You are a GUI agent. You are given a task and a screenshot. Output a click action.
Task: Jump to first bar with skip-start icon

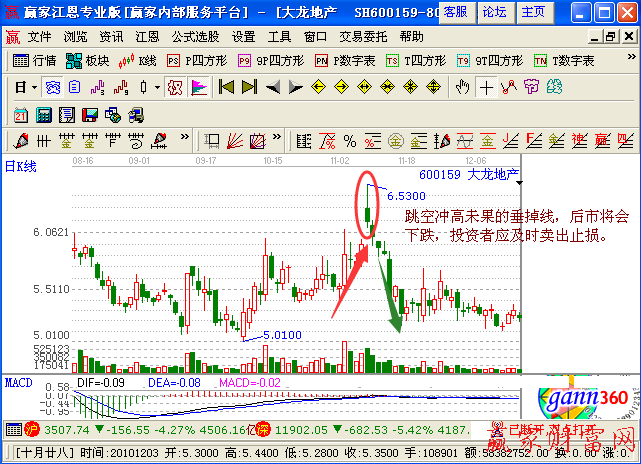click(x=226, y=87)
